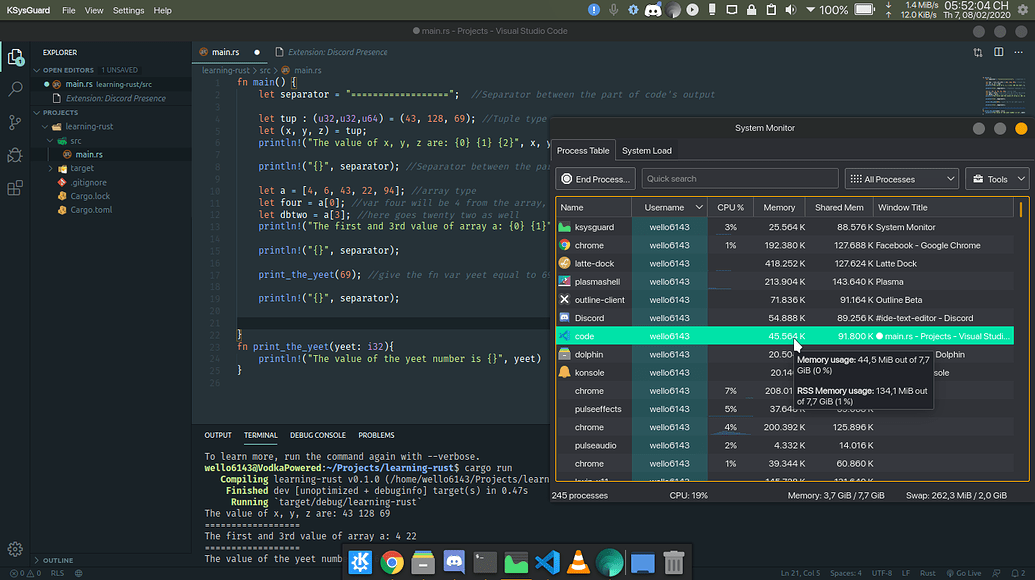
Task: Open the Source Control view
Action: tap(15, 122)
